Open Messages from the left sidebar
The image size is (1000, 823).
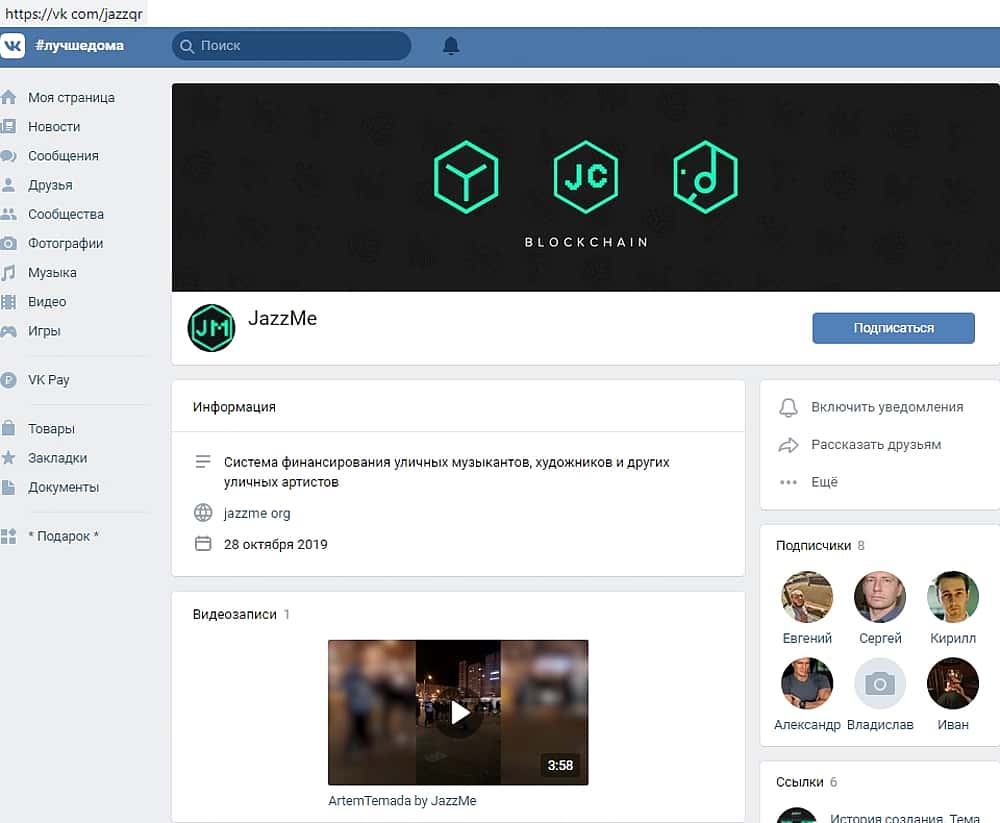pyautogui.click(x=63, y=156)
